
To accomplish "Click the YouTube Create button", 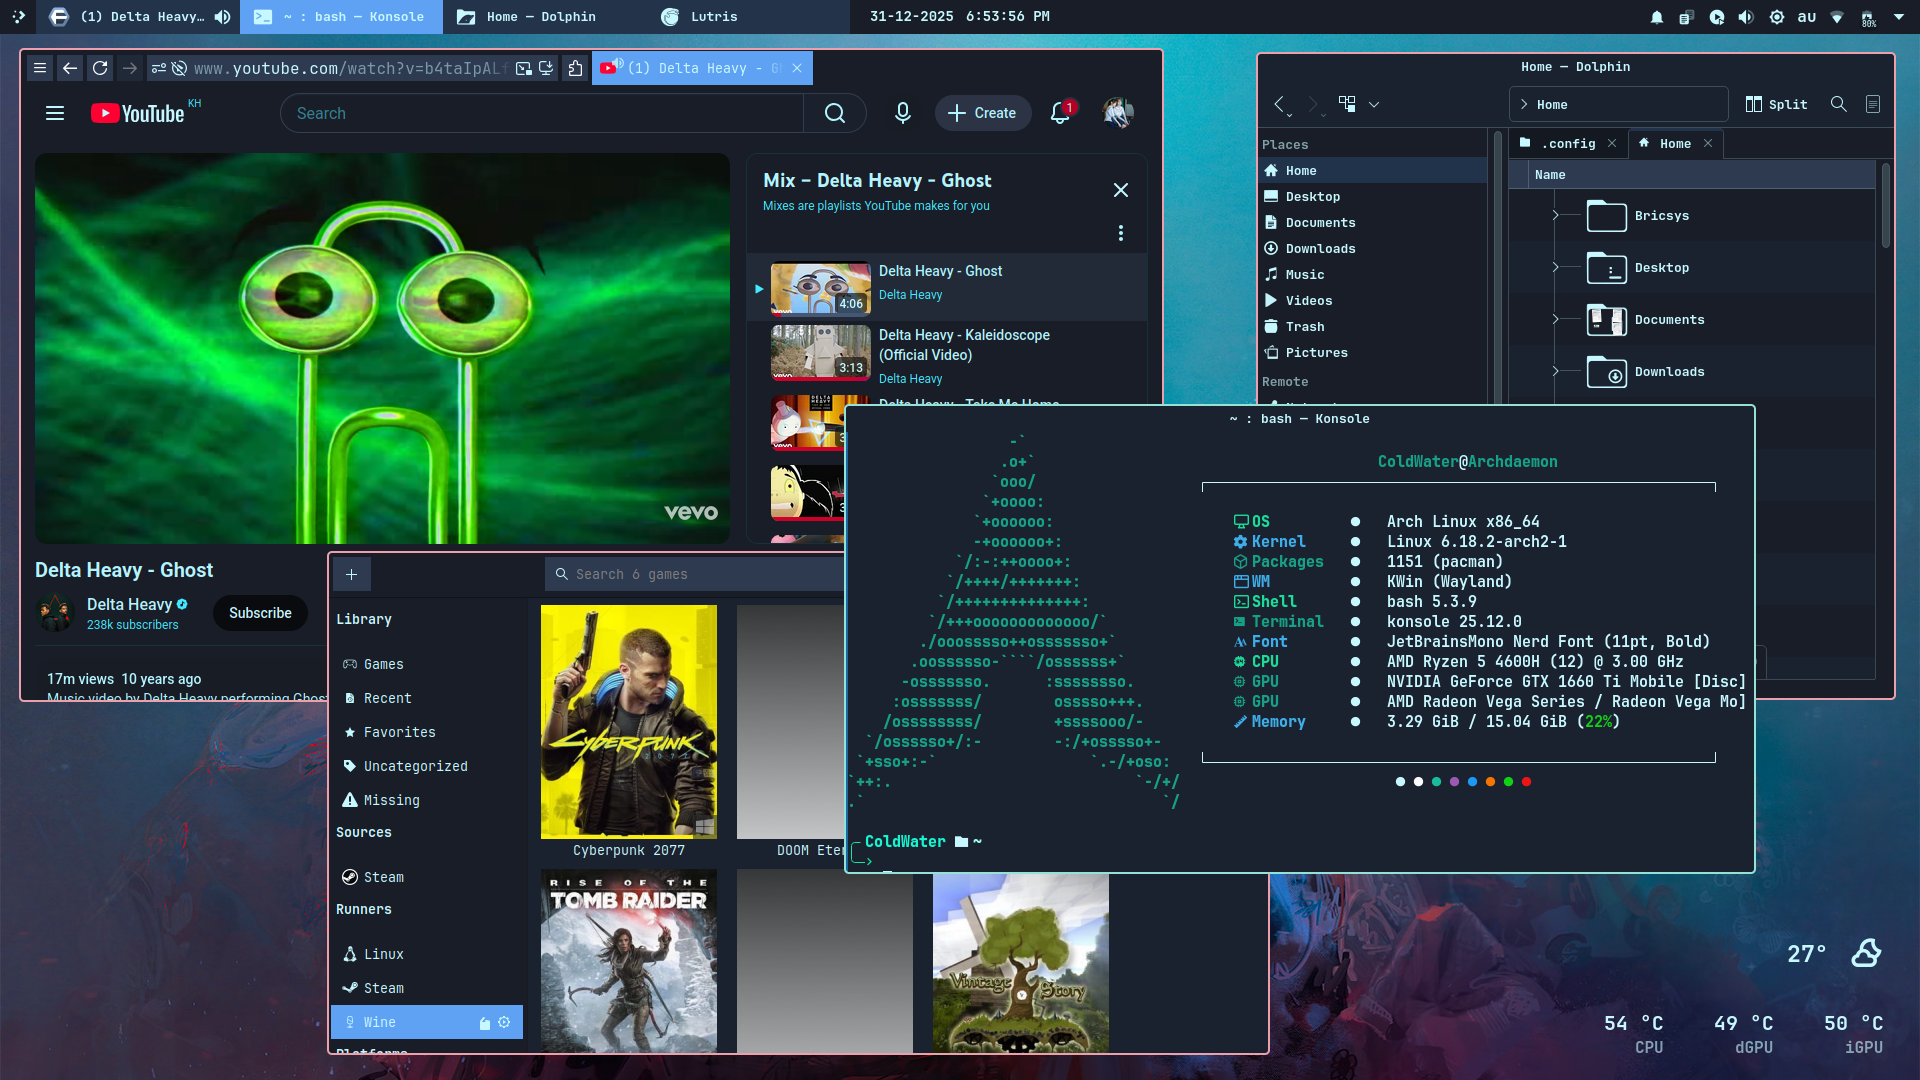I will tap(982, 113).
